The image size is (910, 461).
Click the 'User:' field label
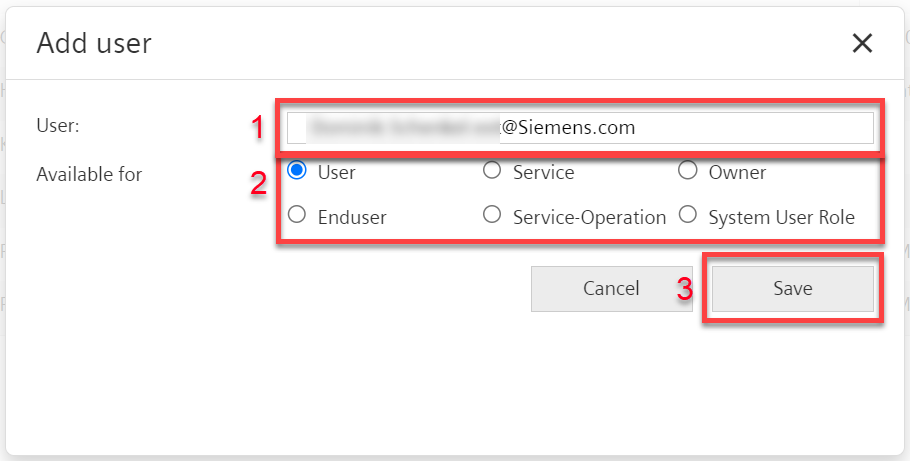pos(57,125)
